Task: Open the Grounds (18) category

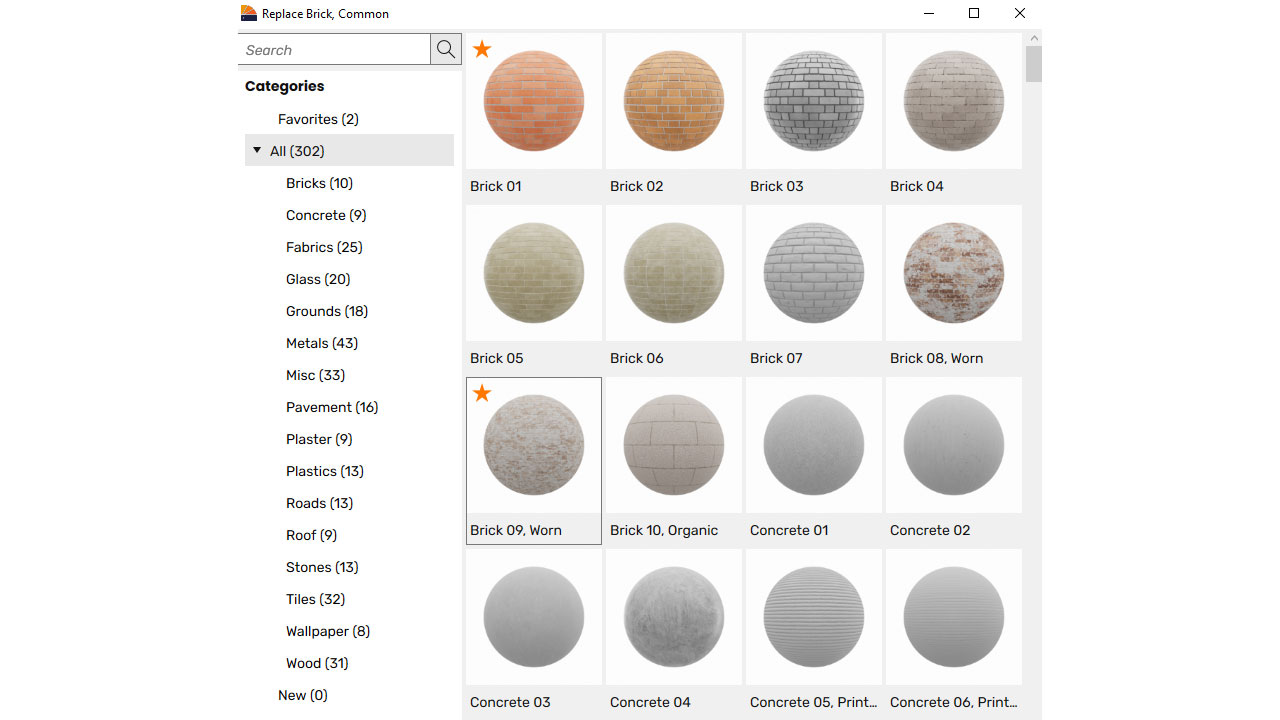Action: point(327,311)
